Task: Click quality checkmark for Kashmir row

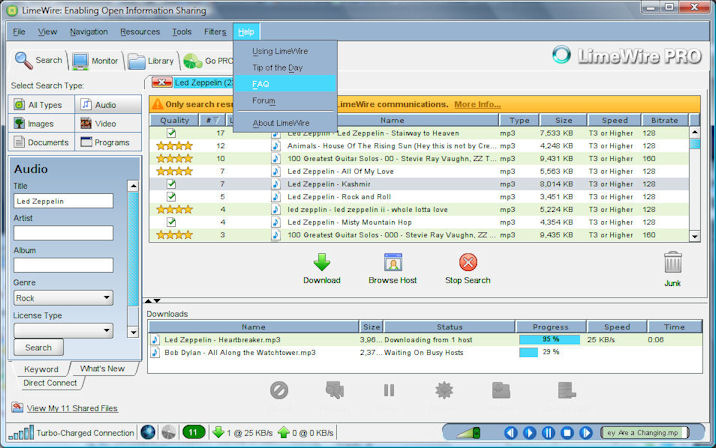Action: click(x=171, y=184)
